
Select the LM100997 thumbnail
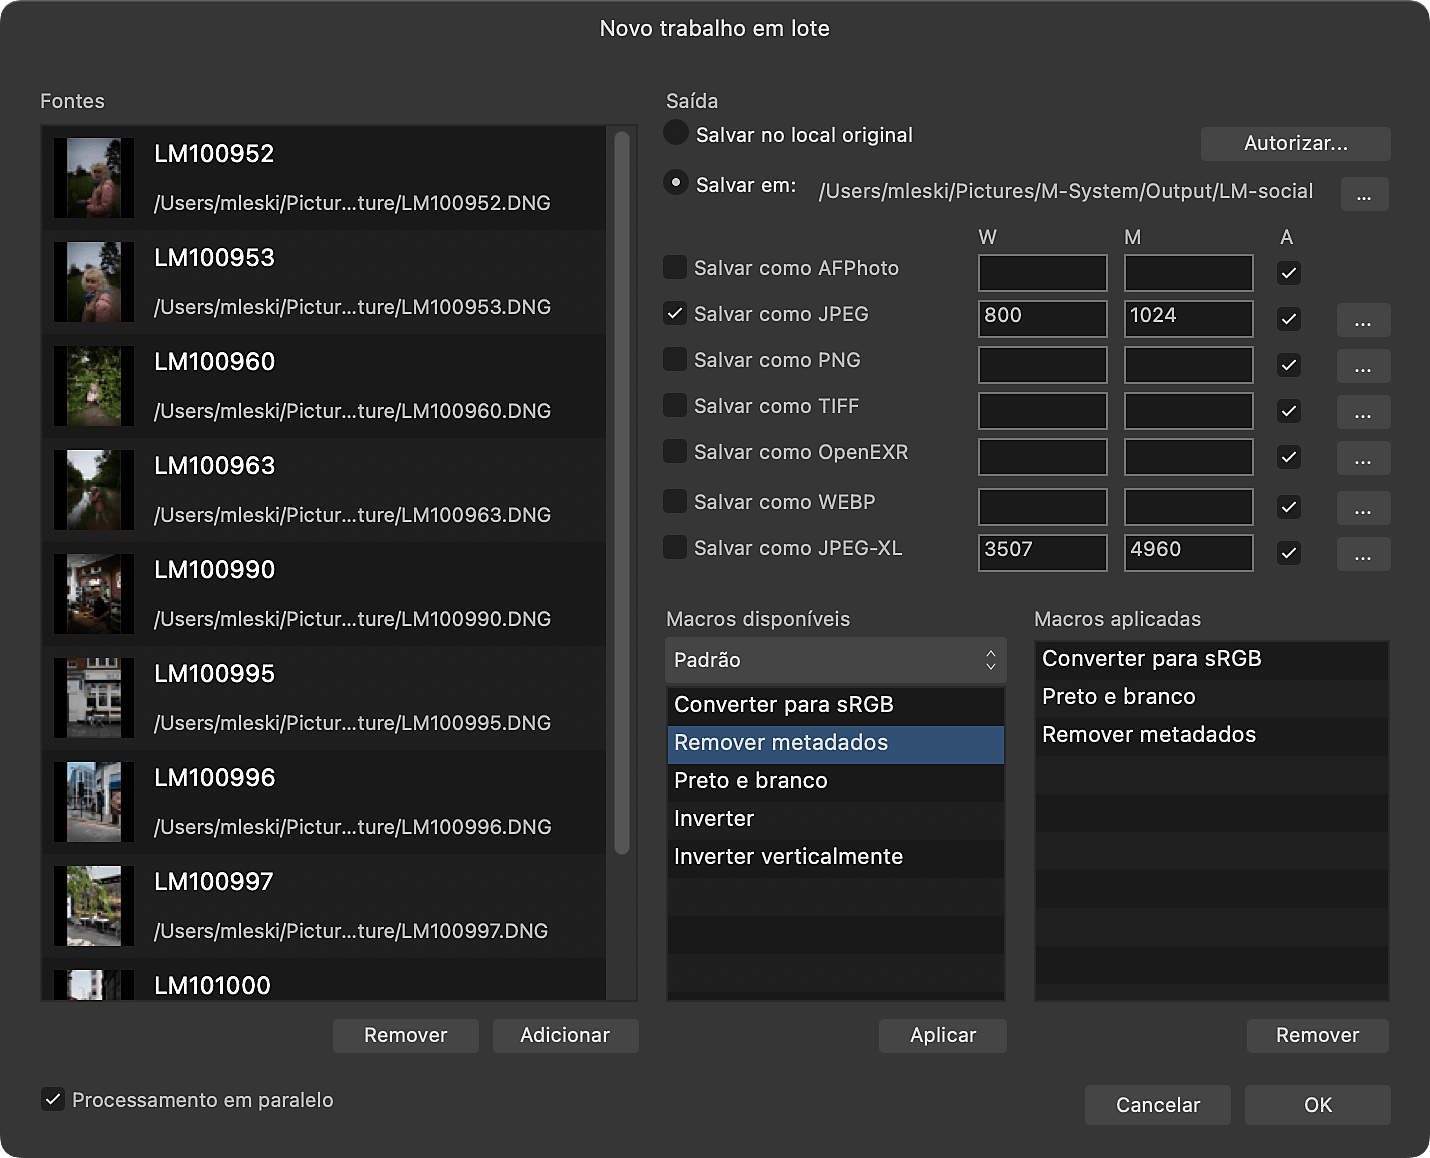94,906
